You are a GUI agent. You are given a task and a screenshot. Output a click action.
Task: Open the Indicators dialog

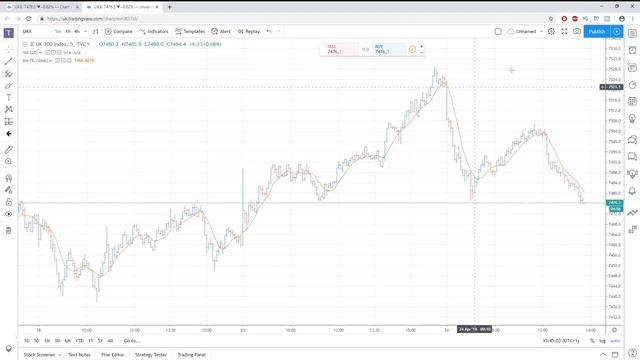(153, 31)
